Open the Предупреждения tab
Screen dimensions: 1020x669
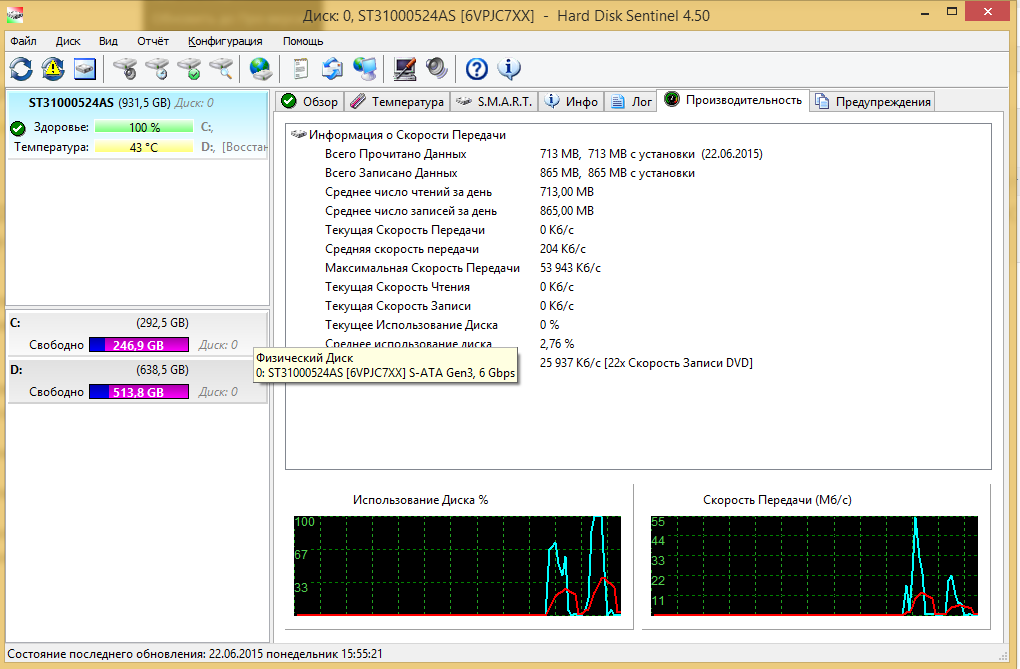874,101
